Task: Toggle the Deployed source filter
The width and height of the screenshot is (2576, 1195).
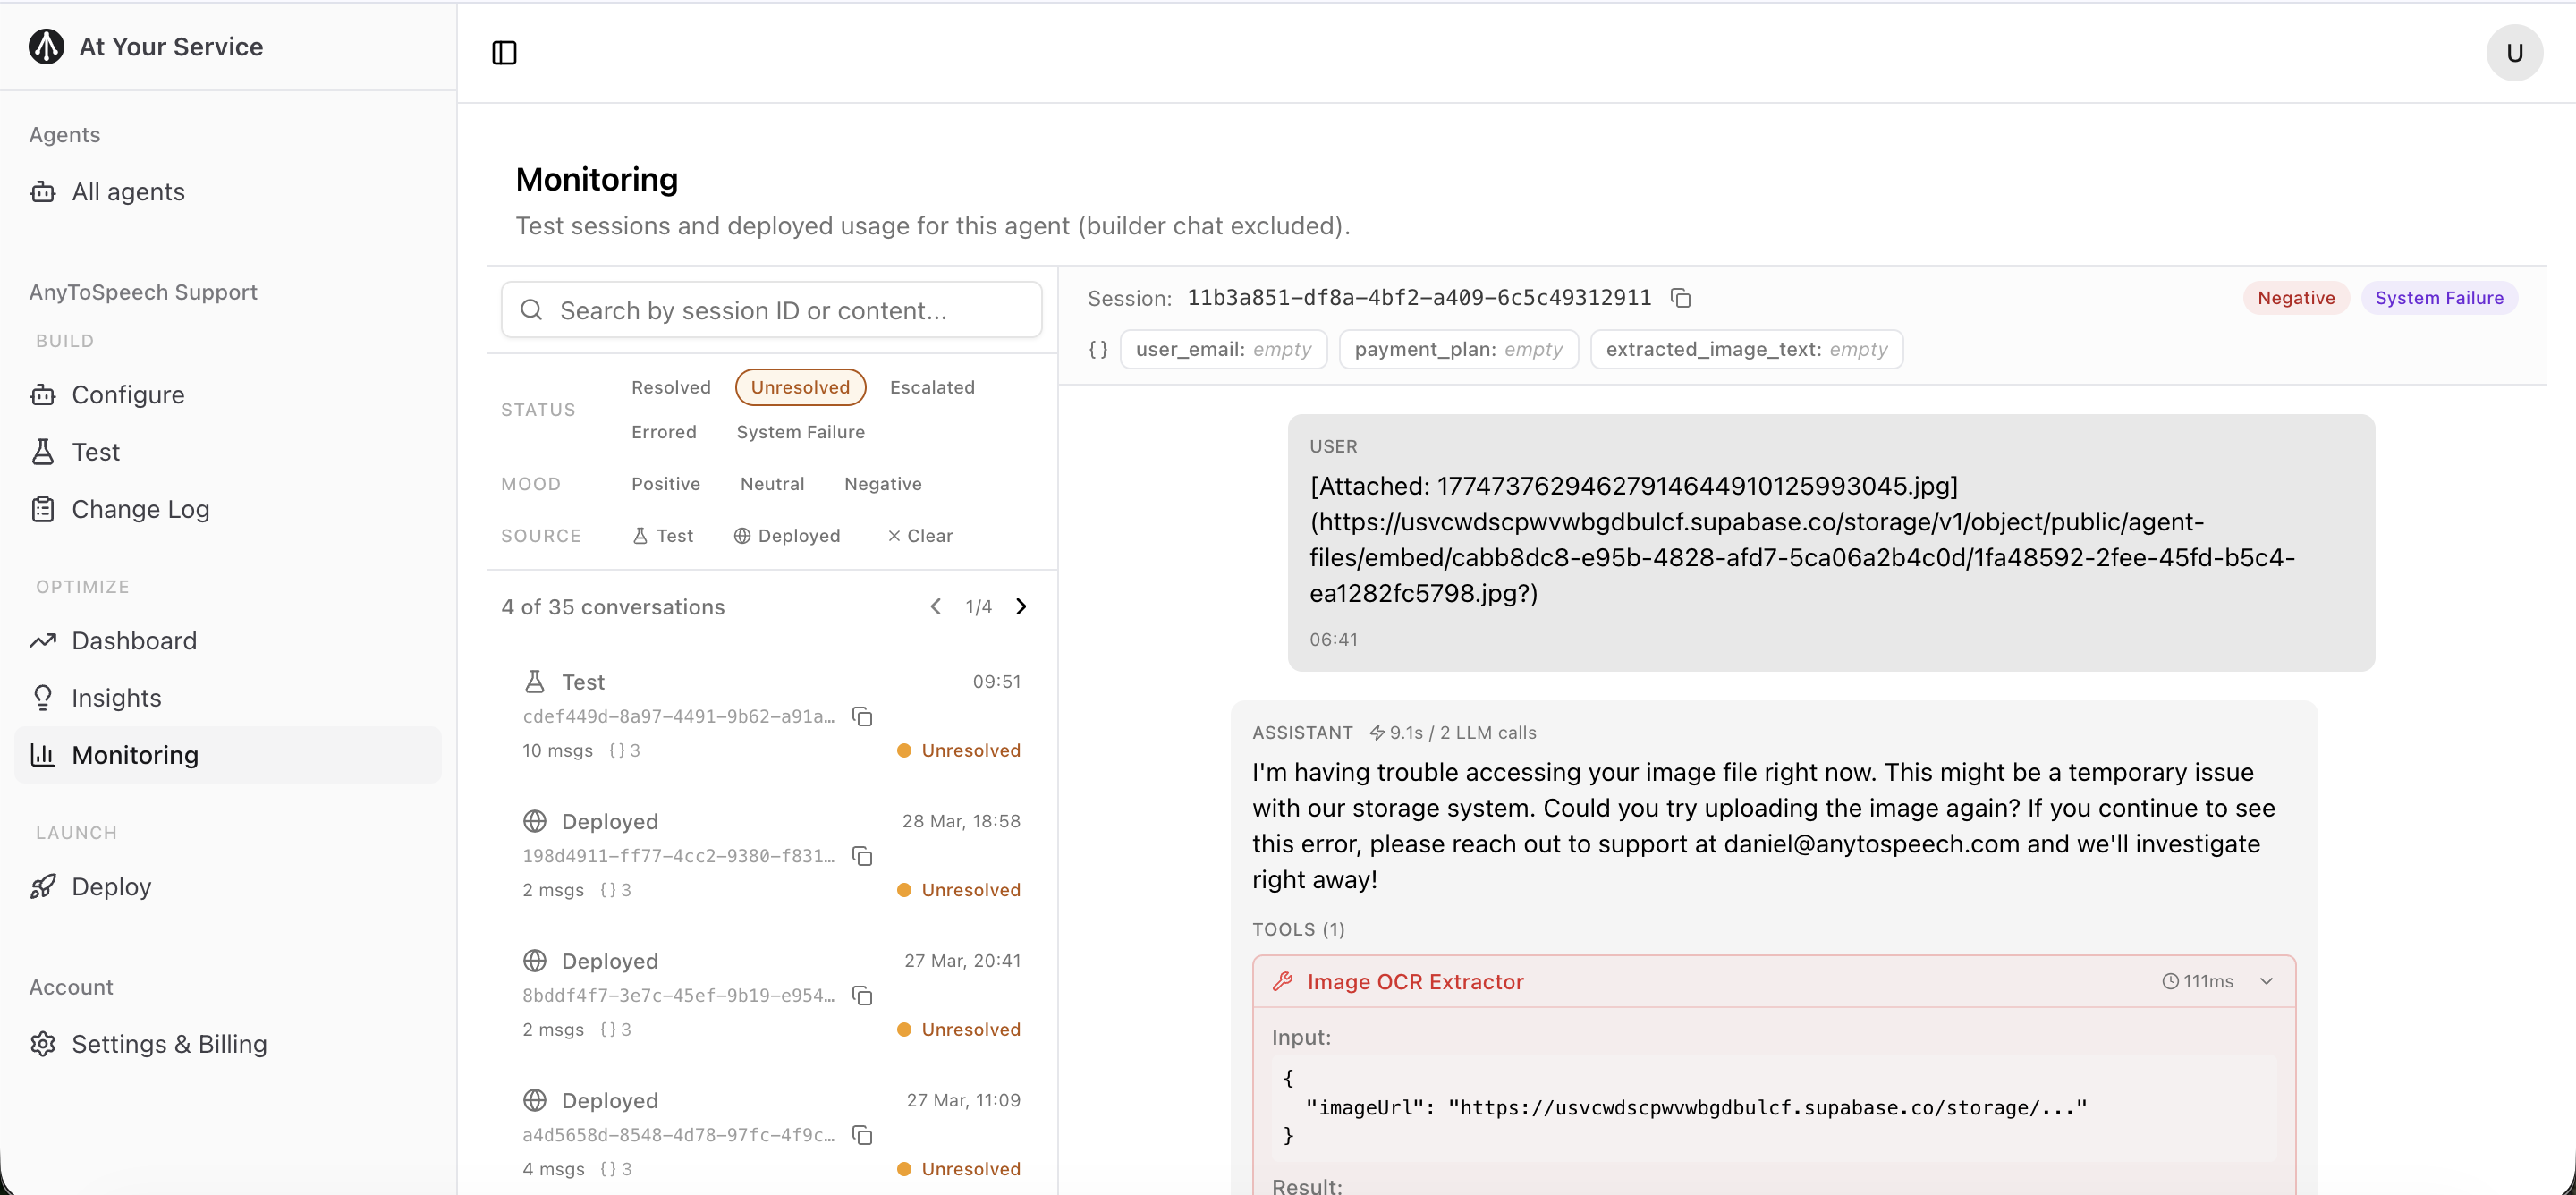Action: click(x=787, y=536)
